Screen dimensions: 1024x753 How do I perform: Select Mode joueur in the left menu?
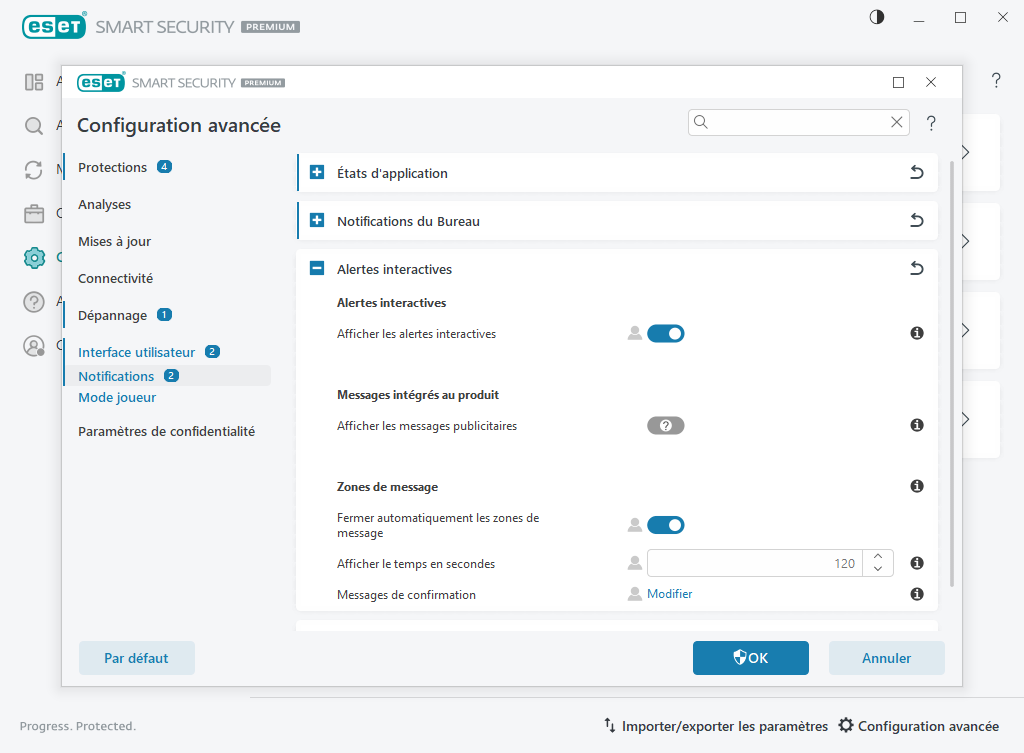(117, 397)
